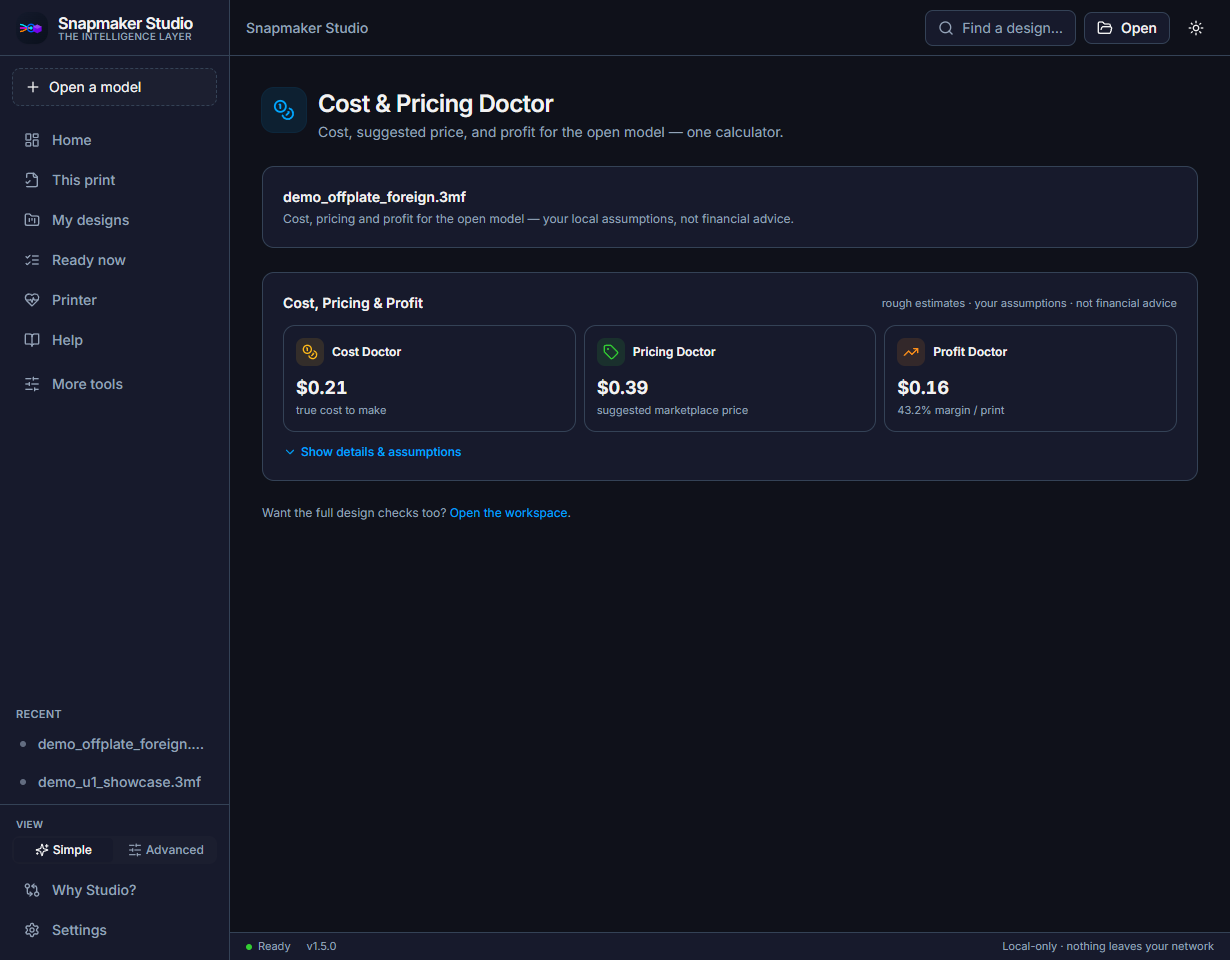Click the Profit Doctor trend icon
The height and width of the screenshot is (960, 1230).
911,352
